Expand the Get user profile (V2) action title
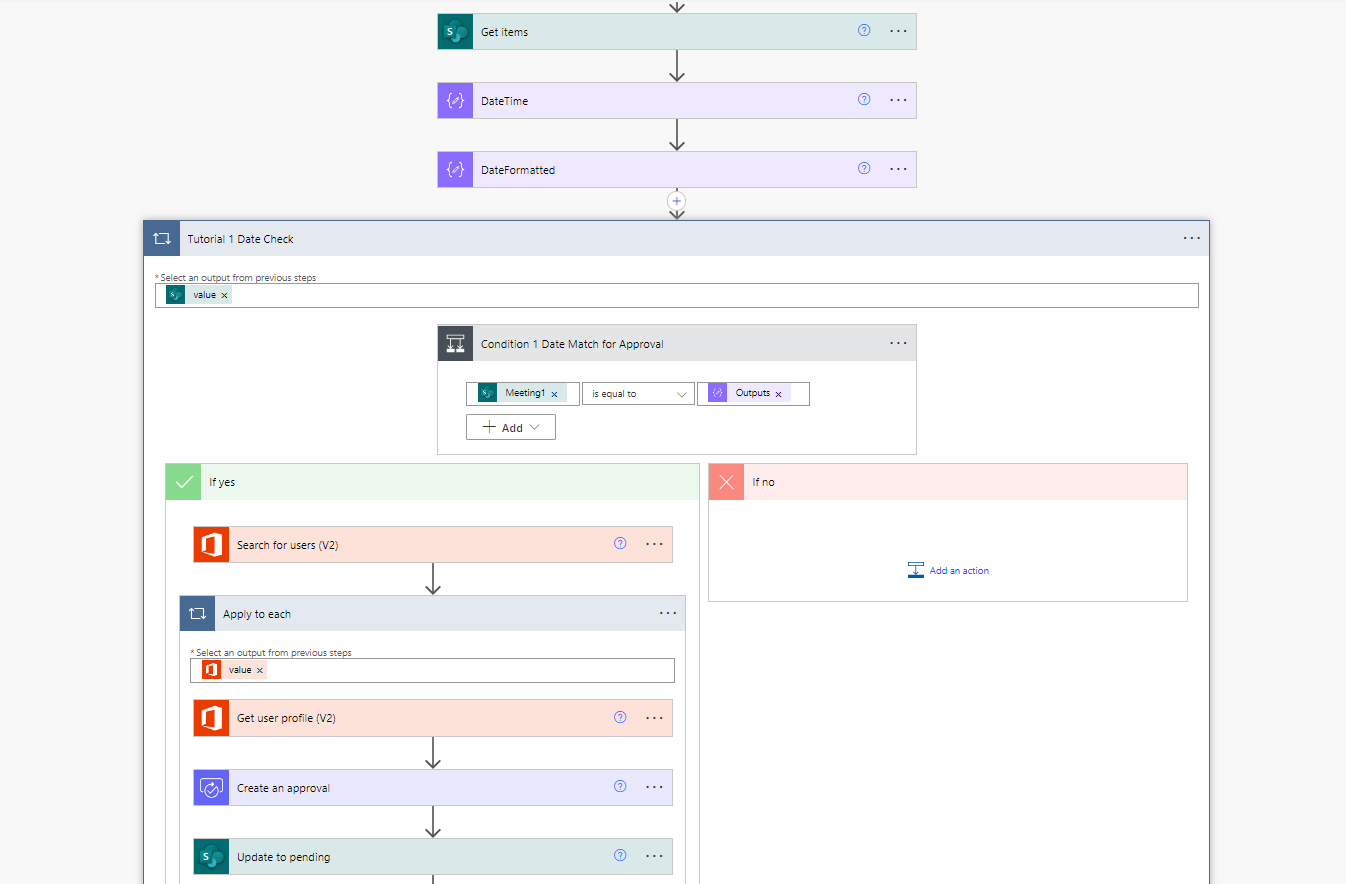 (286, 718)
